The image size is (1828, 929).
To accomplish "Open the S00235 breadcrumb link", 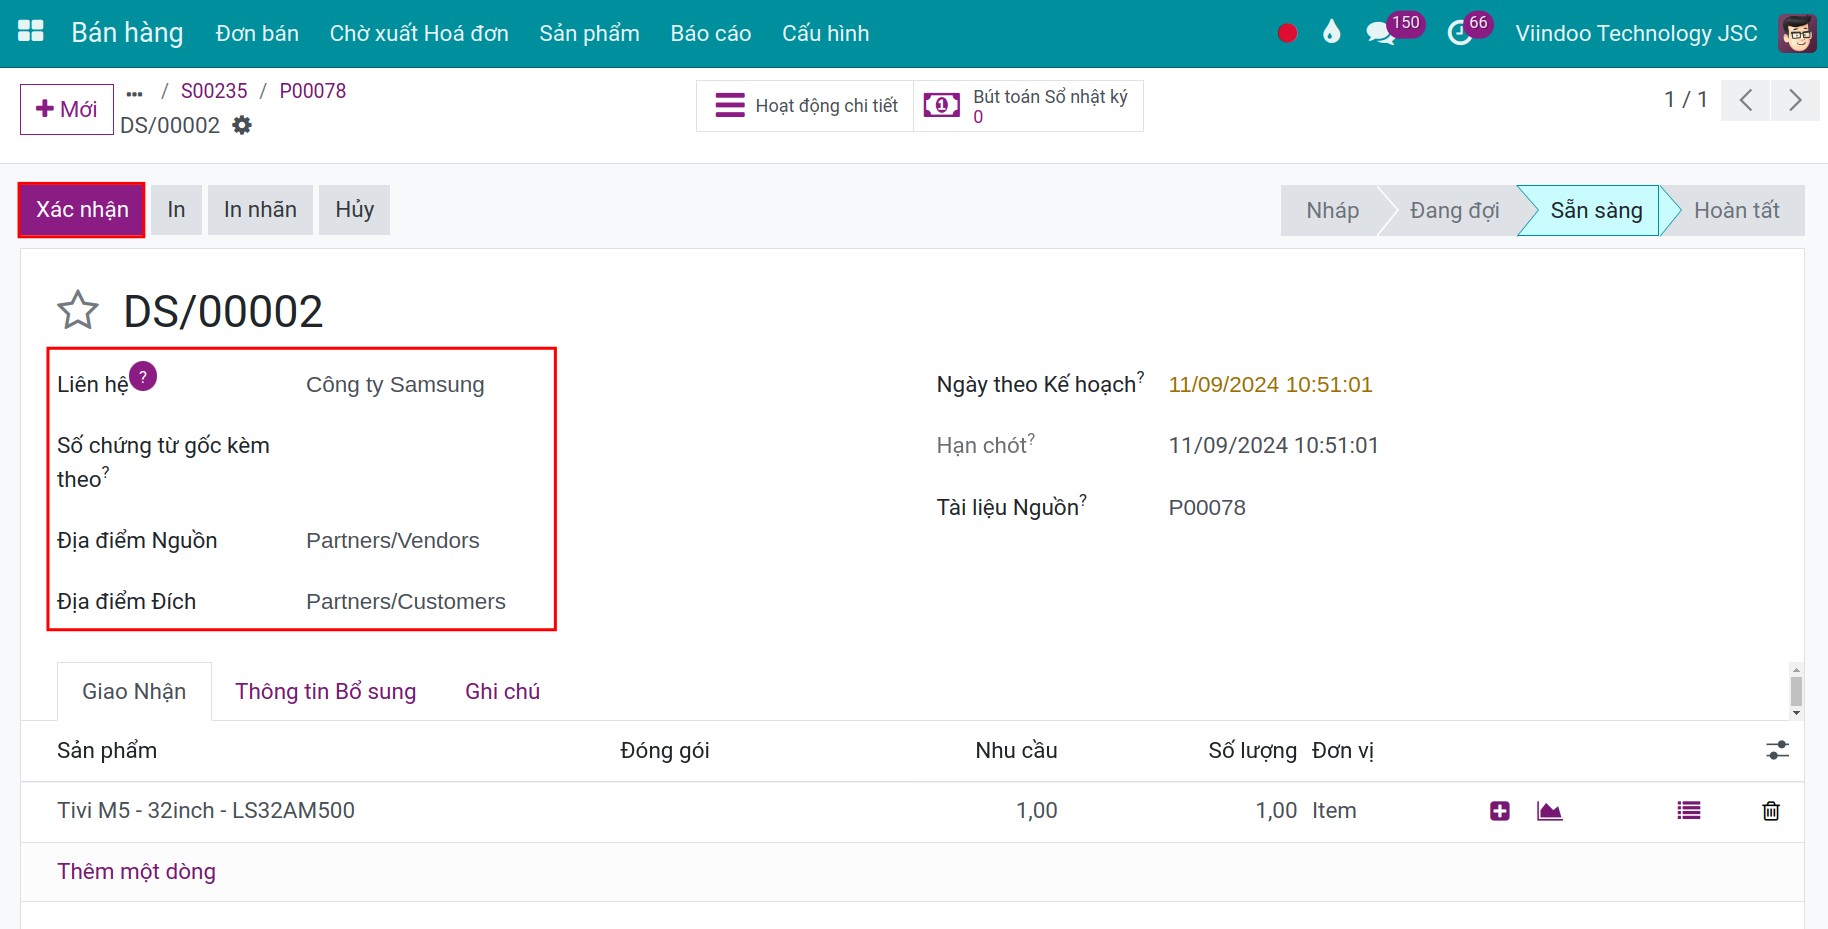I will [x=214, y=91].
